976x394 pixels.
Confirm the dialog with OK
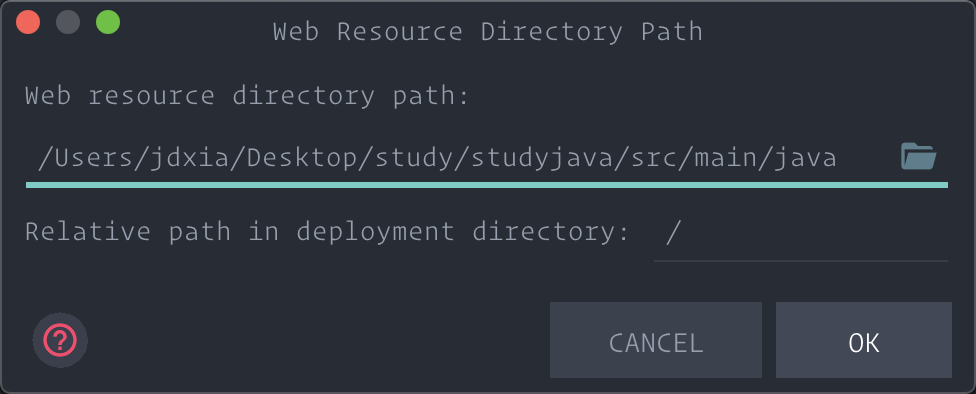863,340
